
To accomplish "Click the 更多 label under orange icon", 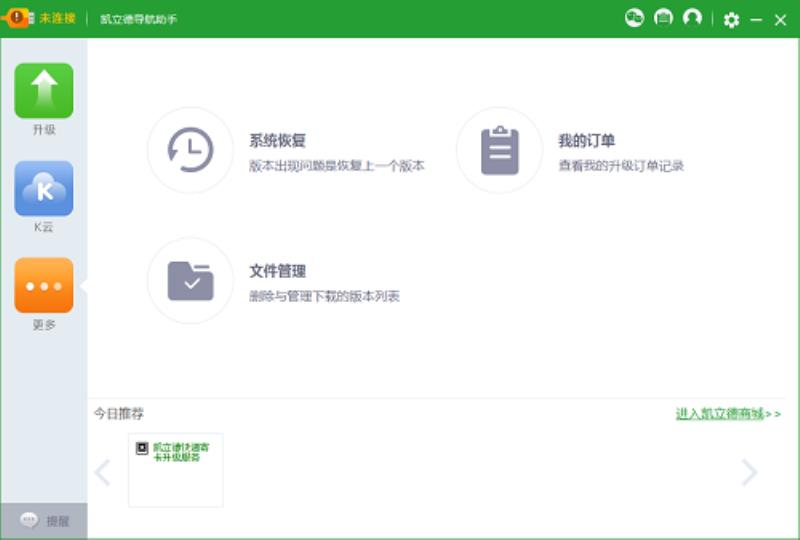I will [x=44, y=325].
